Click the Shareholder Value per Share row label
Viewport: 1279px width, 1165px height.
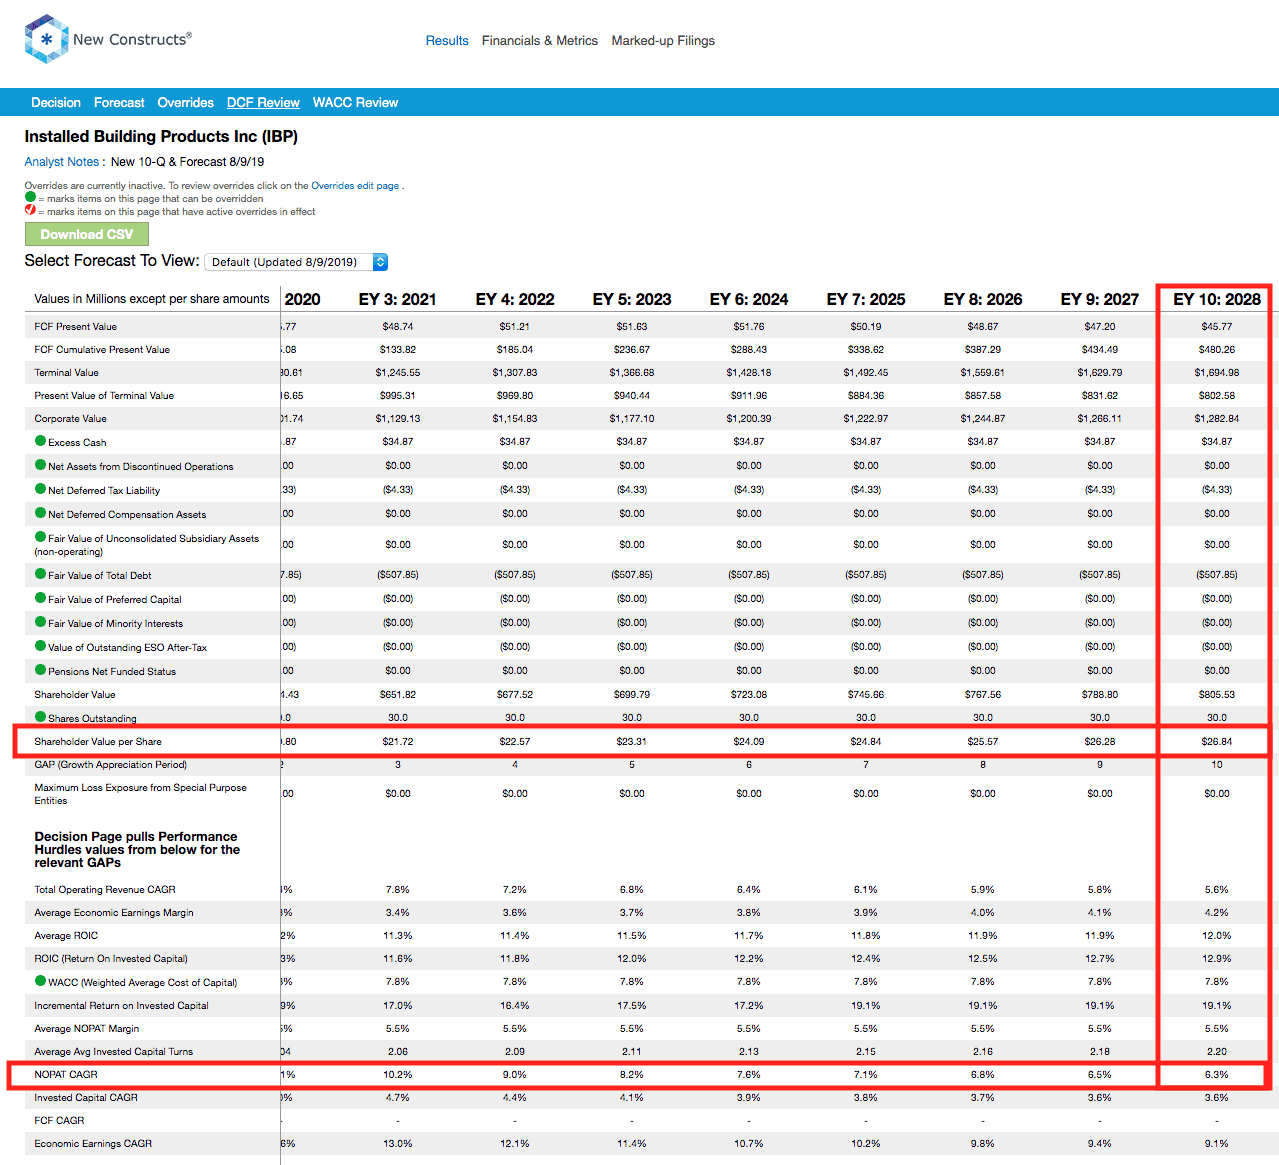tap(98, 742)
